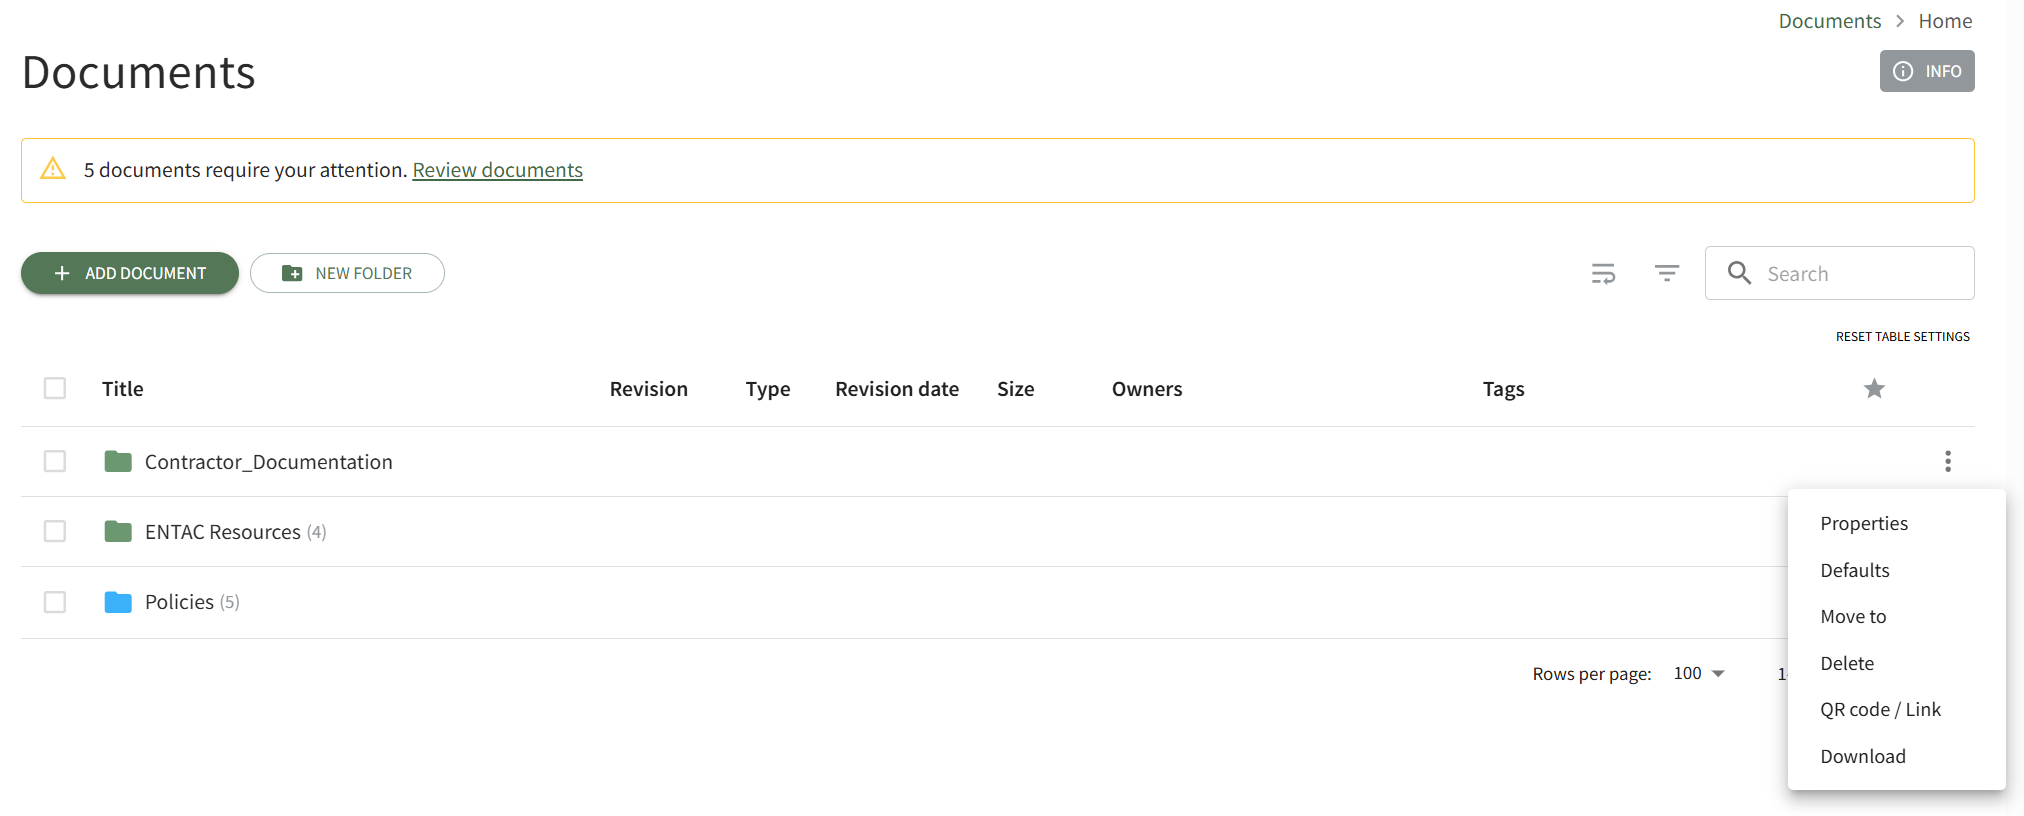This screenshot has width=2024, height=816.
Task: Check the Policies row checkbox
Action: point(55,602)
